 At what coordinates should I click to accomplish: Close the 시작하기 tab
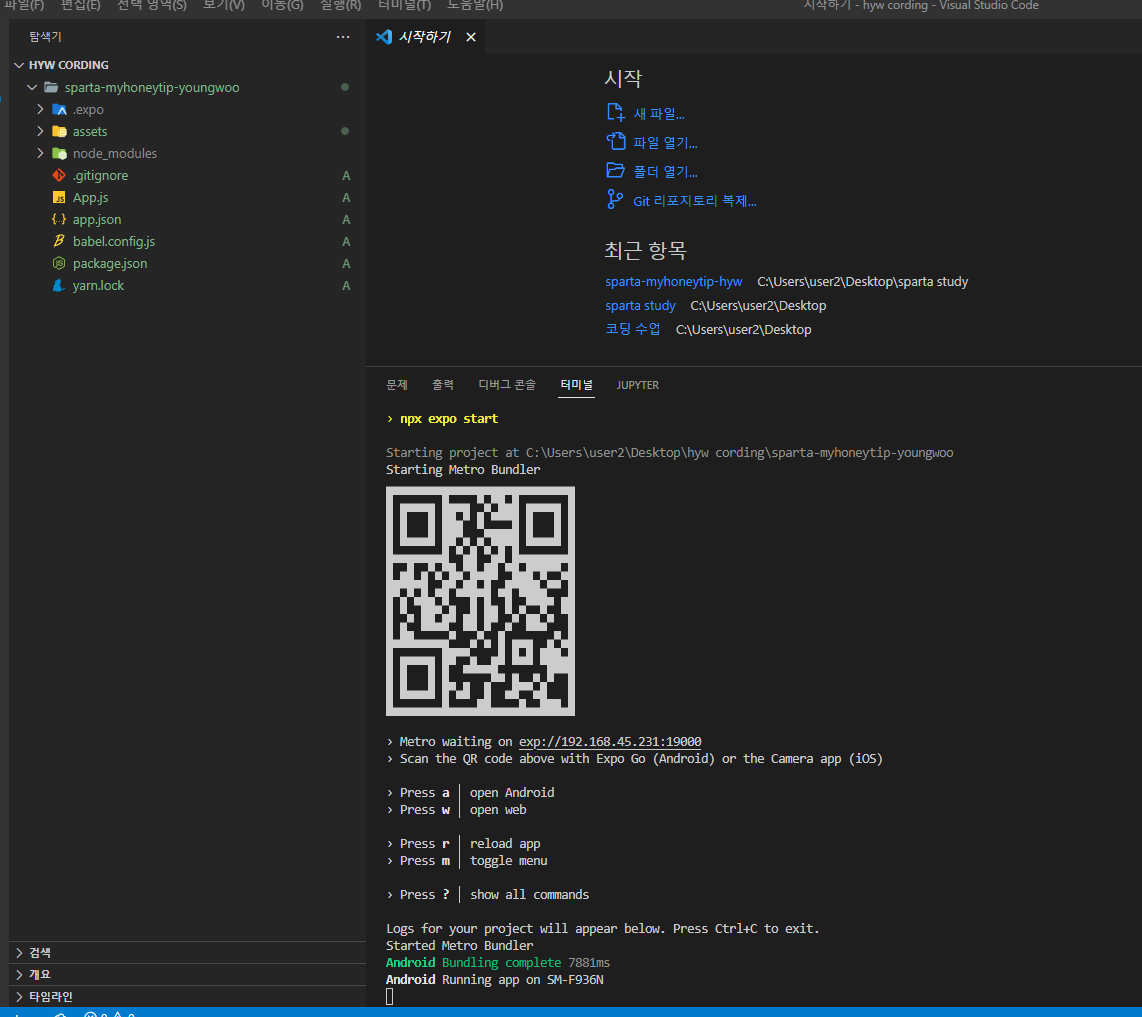pyautogui.click(x=471, y=37)
